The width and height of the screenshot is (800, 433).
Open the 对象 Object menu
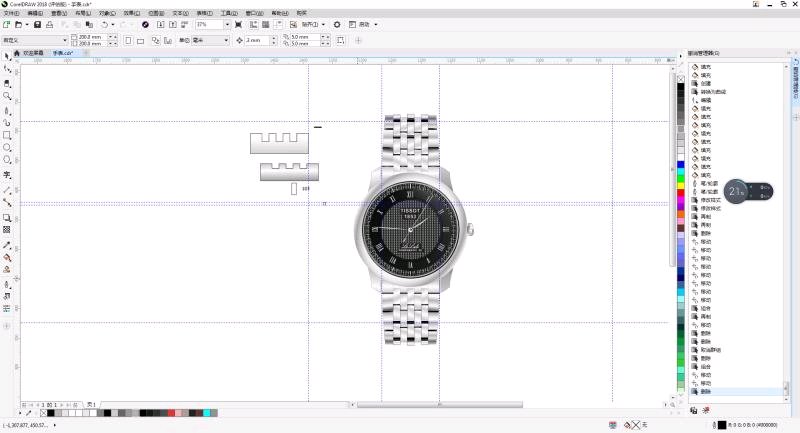click(x=107, y=13)
